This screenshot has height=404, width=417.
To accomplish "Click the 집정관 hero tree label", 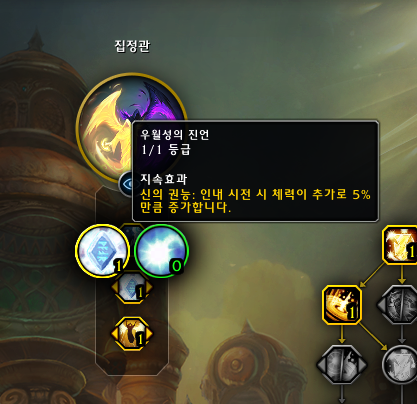I will [132, 46].
